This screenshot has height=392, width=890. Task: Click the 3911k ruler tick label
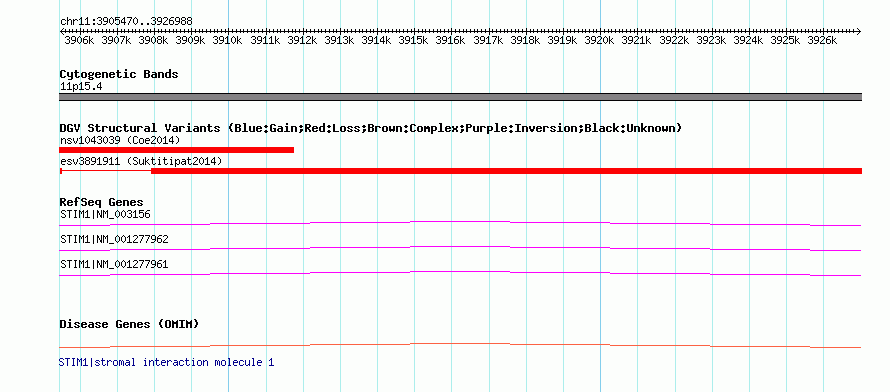click(x=266, y=40)
